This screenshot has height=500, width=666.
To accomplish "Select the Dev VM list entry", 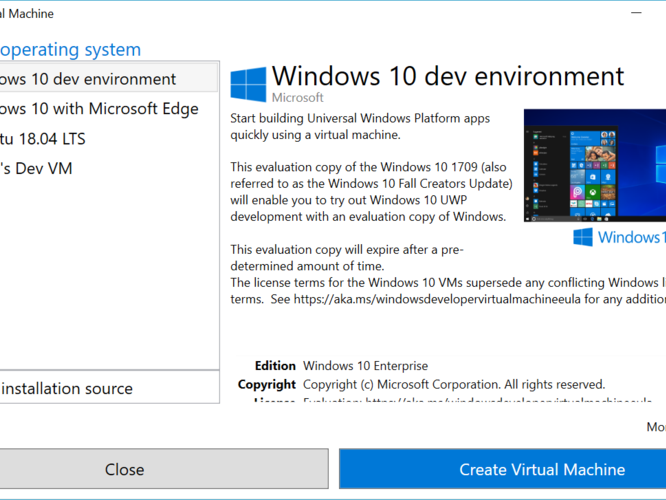I will click(109, 169).
